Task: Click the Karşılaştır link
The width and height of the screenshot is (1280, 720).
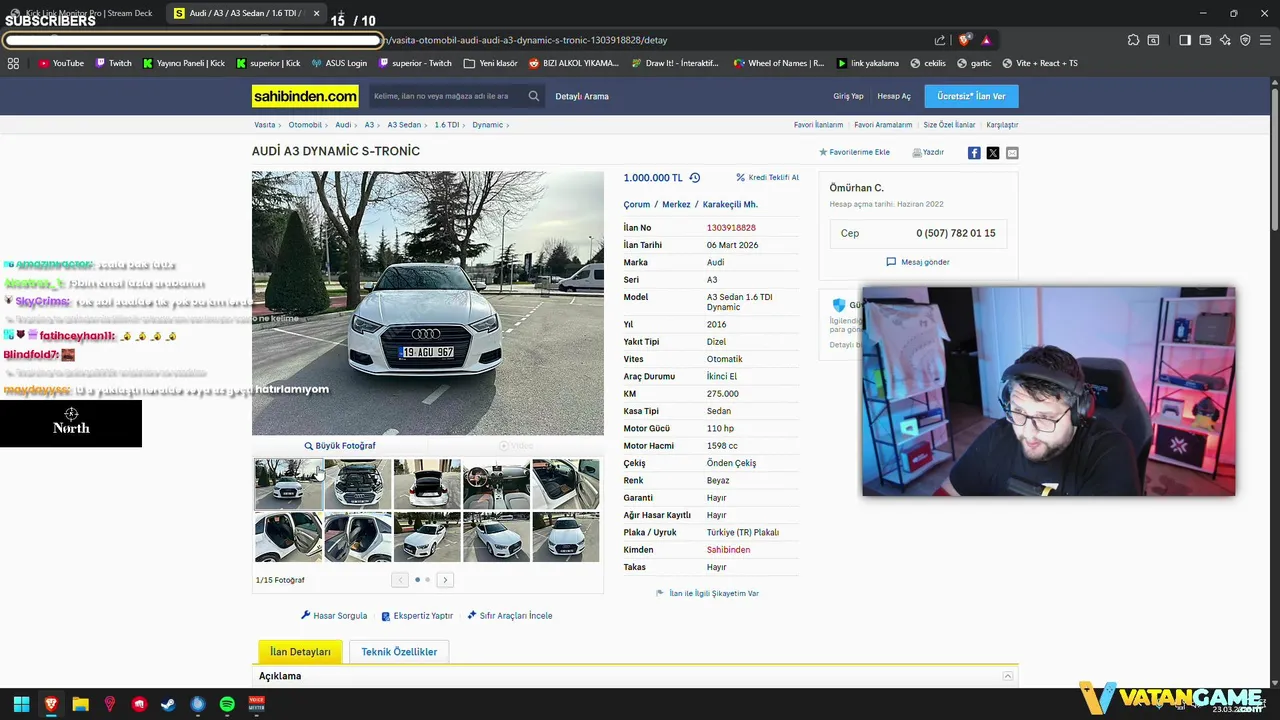Action: click(x=1002, y=125)
